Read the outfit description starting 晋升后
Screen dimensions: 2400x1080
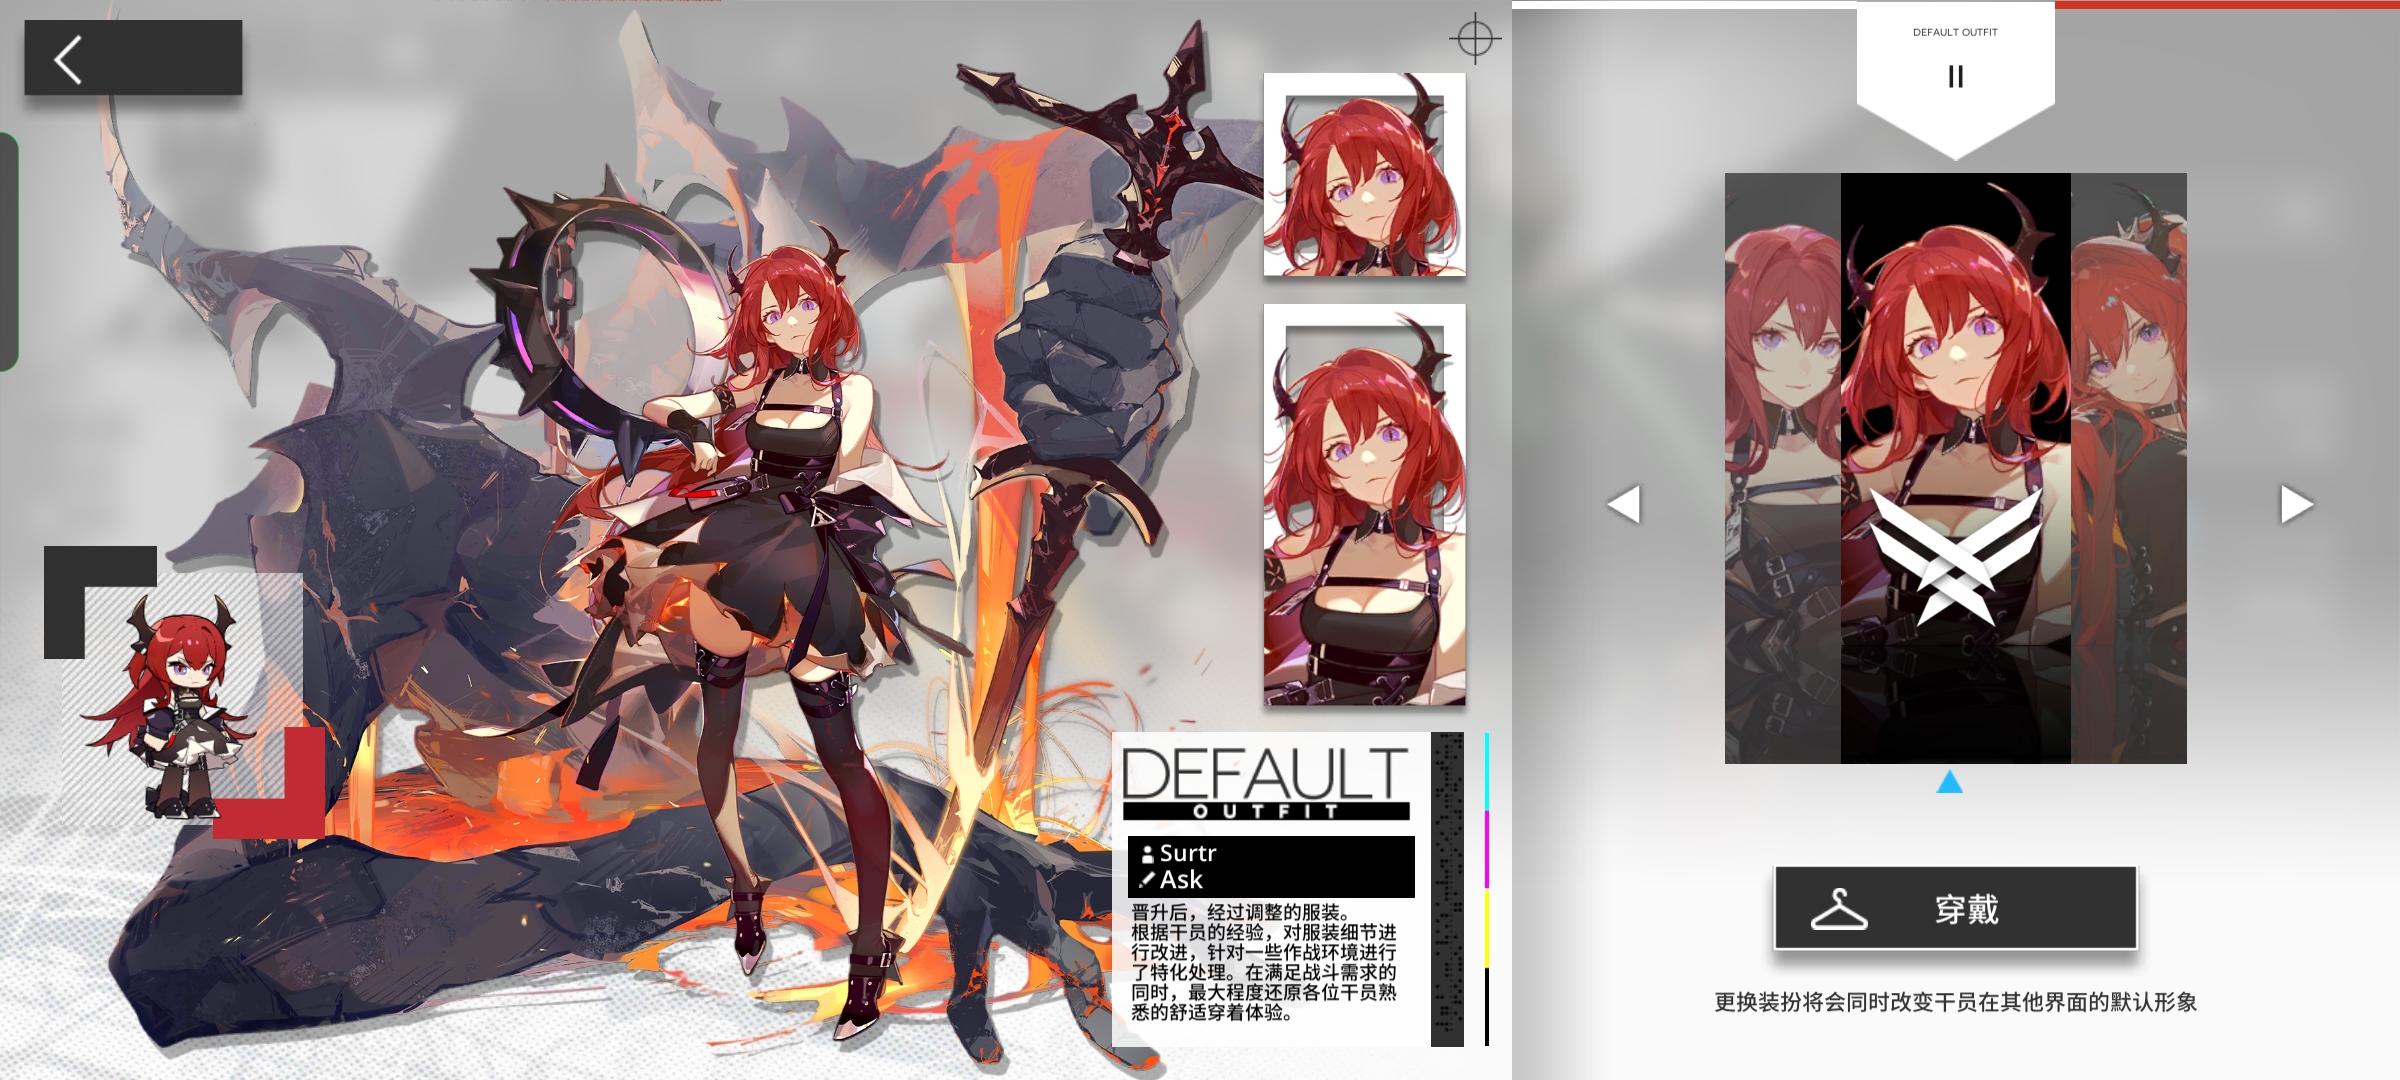click(x=1264, y=962)
